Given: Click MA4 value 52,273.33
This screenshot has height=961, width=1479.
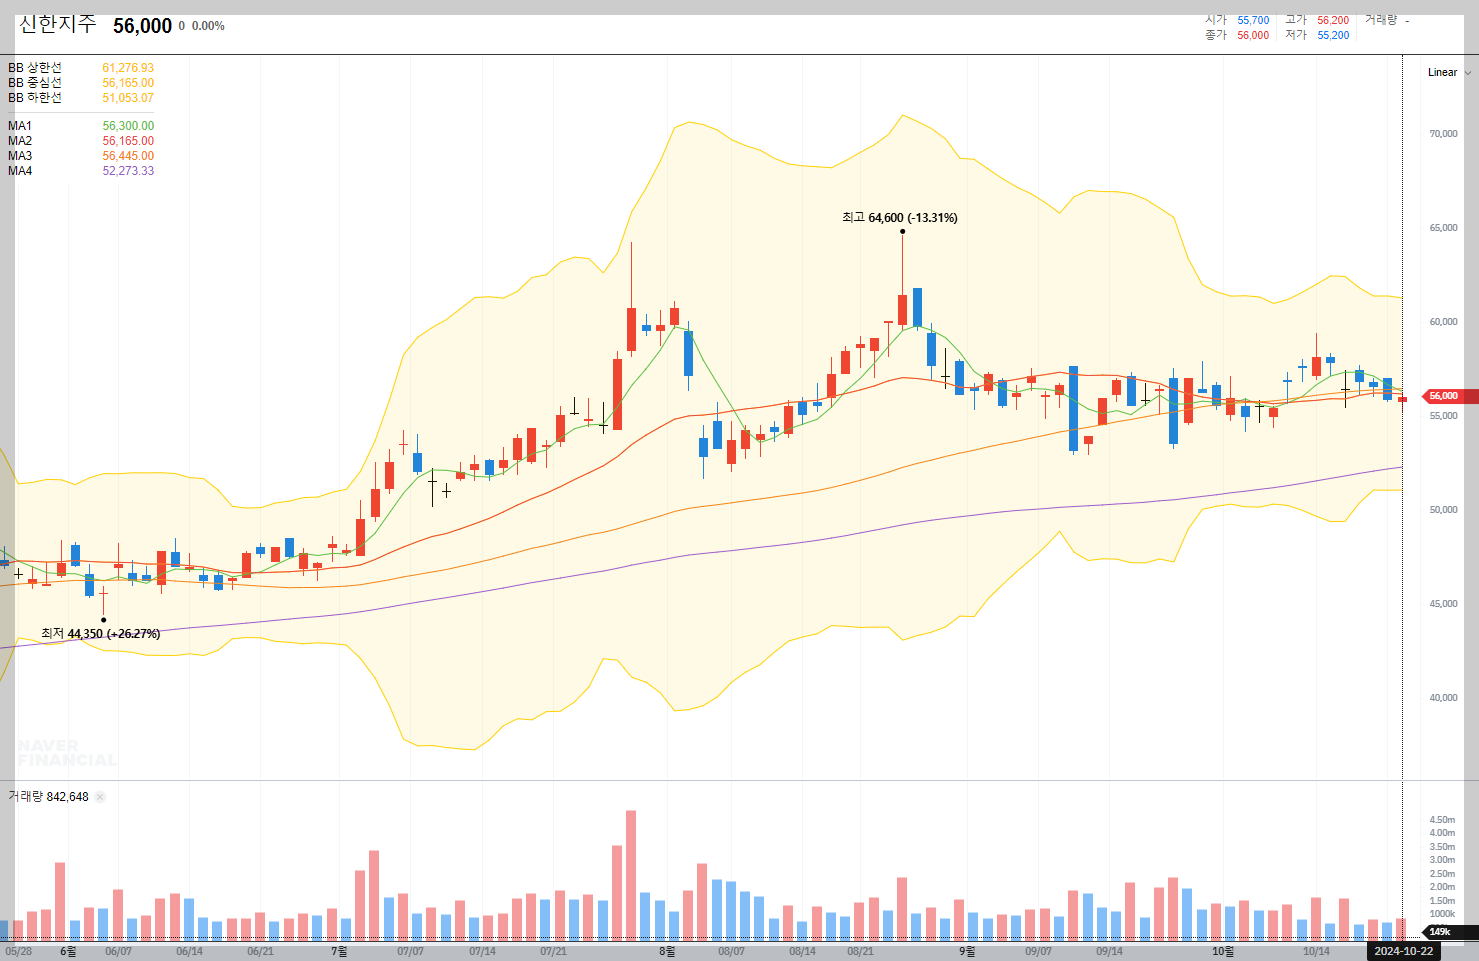Looking at the screenshot, I should (128, 171).
